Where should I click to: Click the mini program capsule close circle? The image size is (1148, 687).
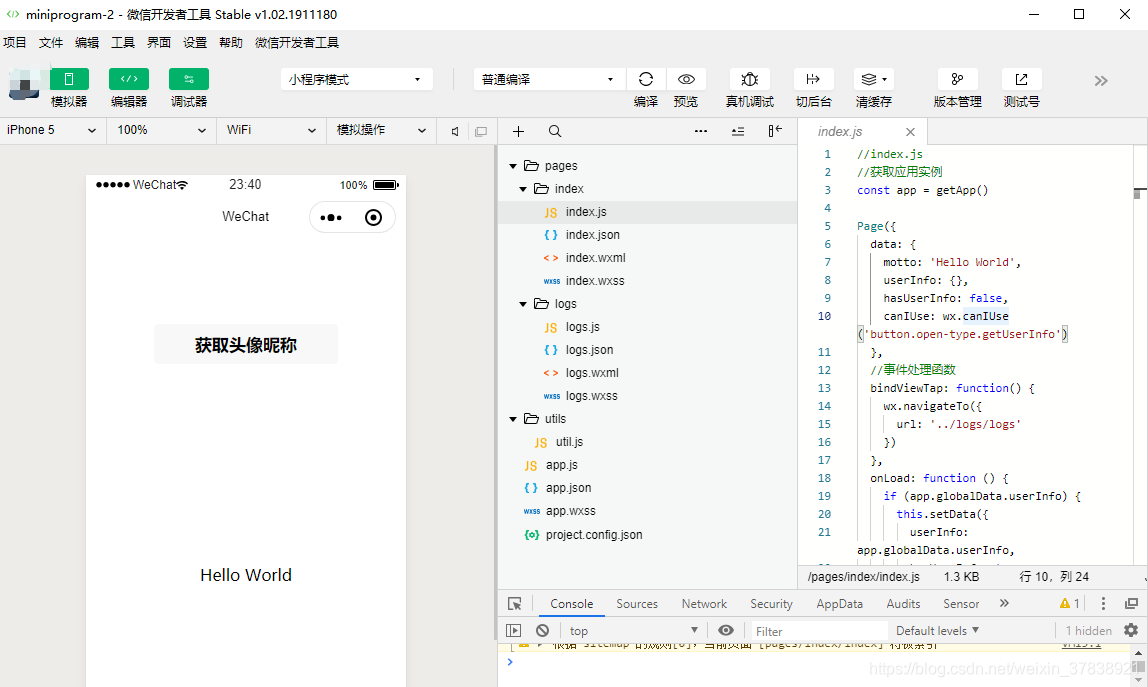point(373,218)
